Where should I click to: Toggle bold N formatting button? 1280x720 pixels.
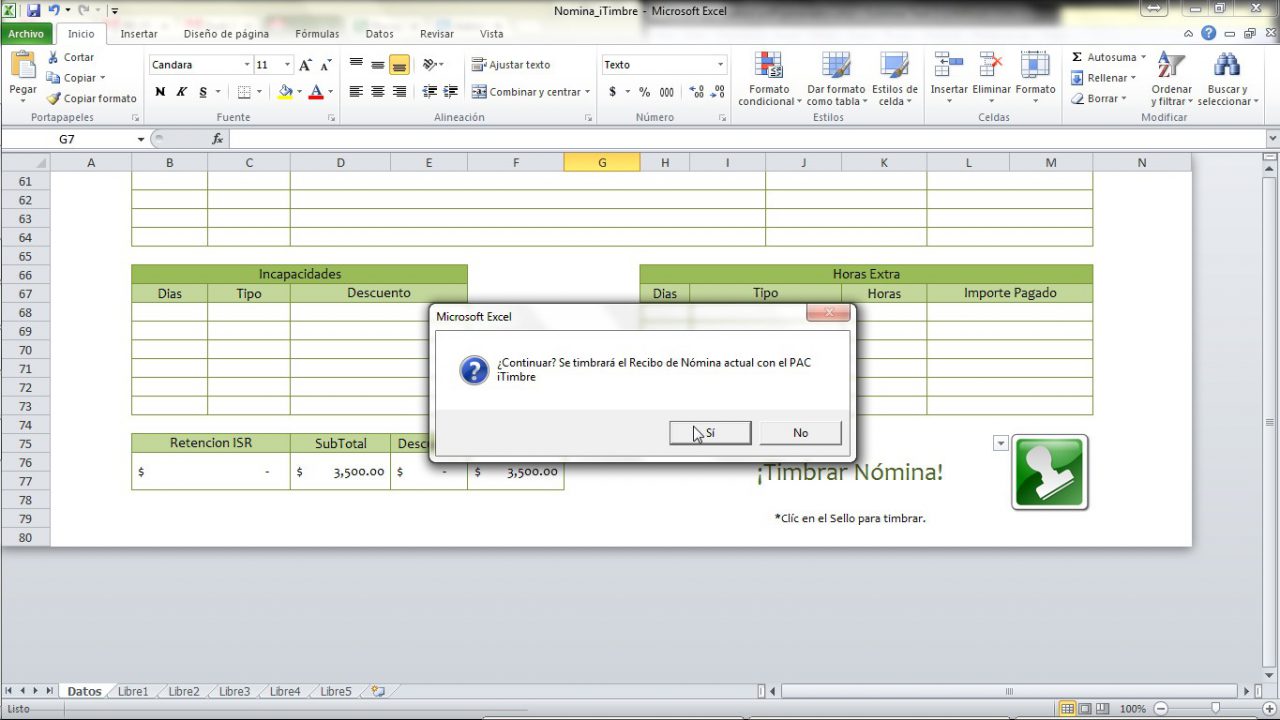[160, 92]
